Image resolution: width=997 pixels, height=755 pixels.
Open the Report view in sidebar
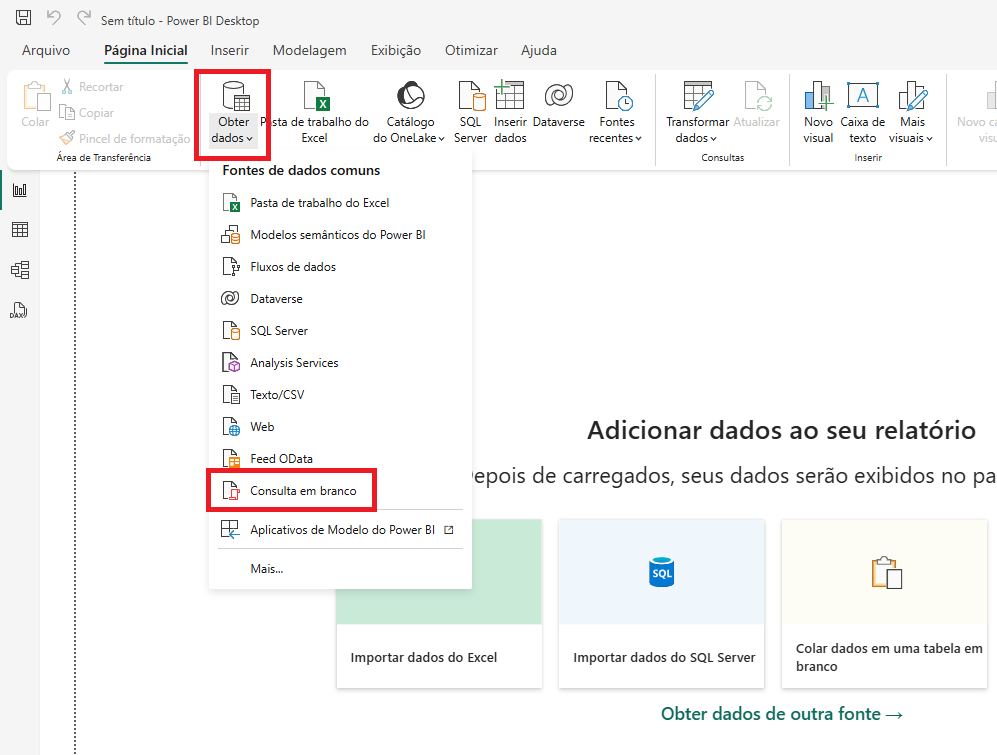tap(20, 190)
